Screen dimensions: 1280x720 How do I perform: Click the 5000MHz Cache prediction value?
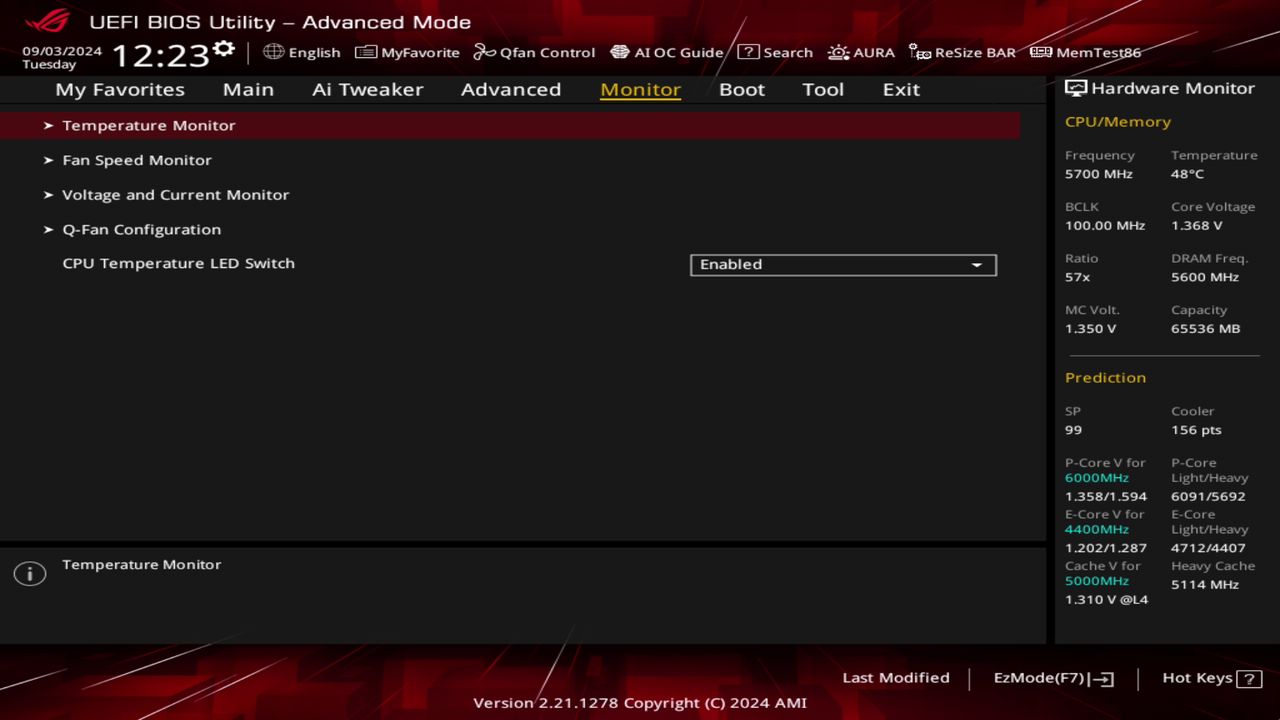[x=1097, y=581]
